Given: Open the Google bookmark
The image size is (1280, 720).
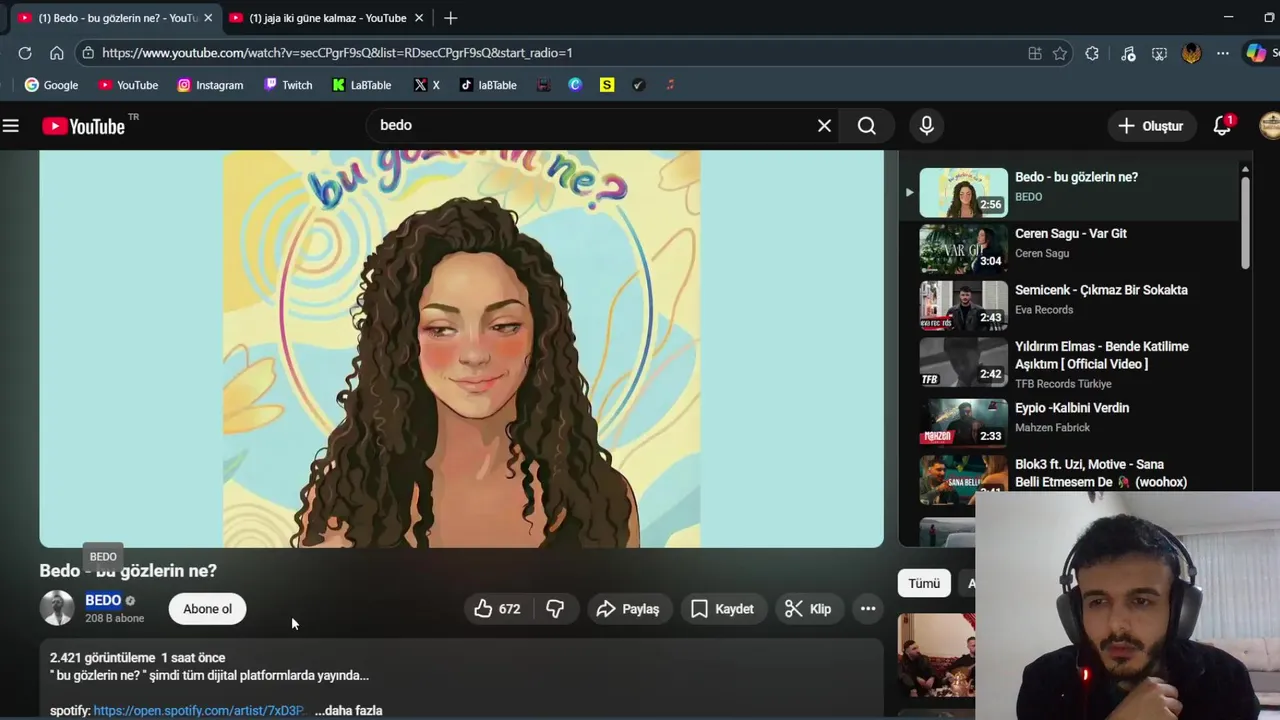Looking at the screenshot, I should point(51,85).
